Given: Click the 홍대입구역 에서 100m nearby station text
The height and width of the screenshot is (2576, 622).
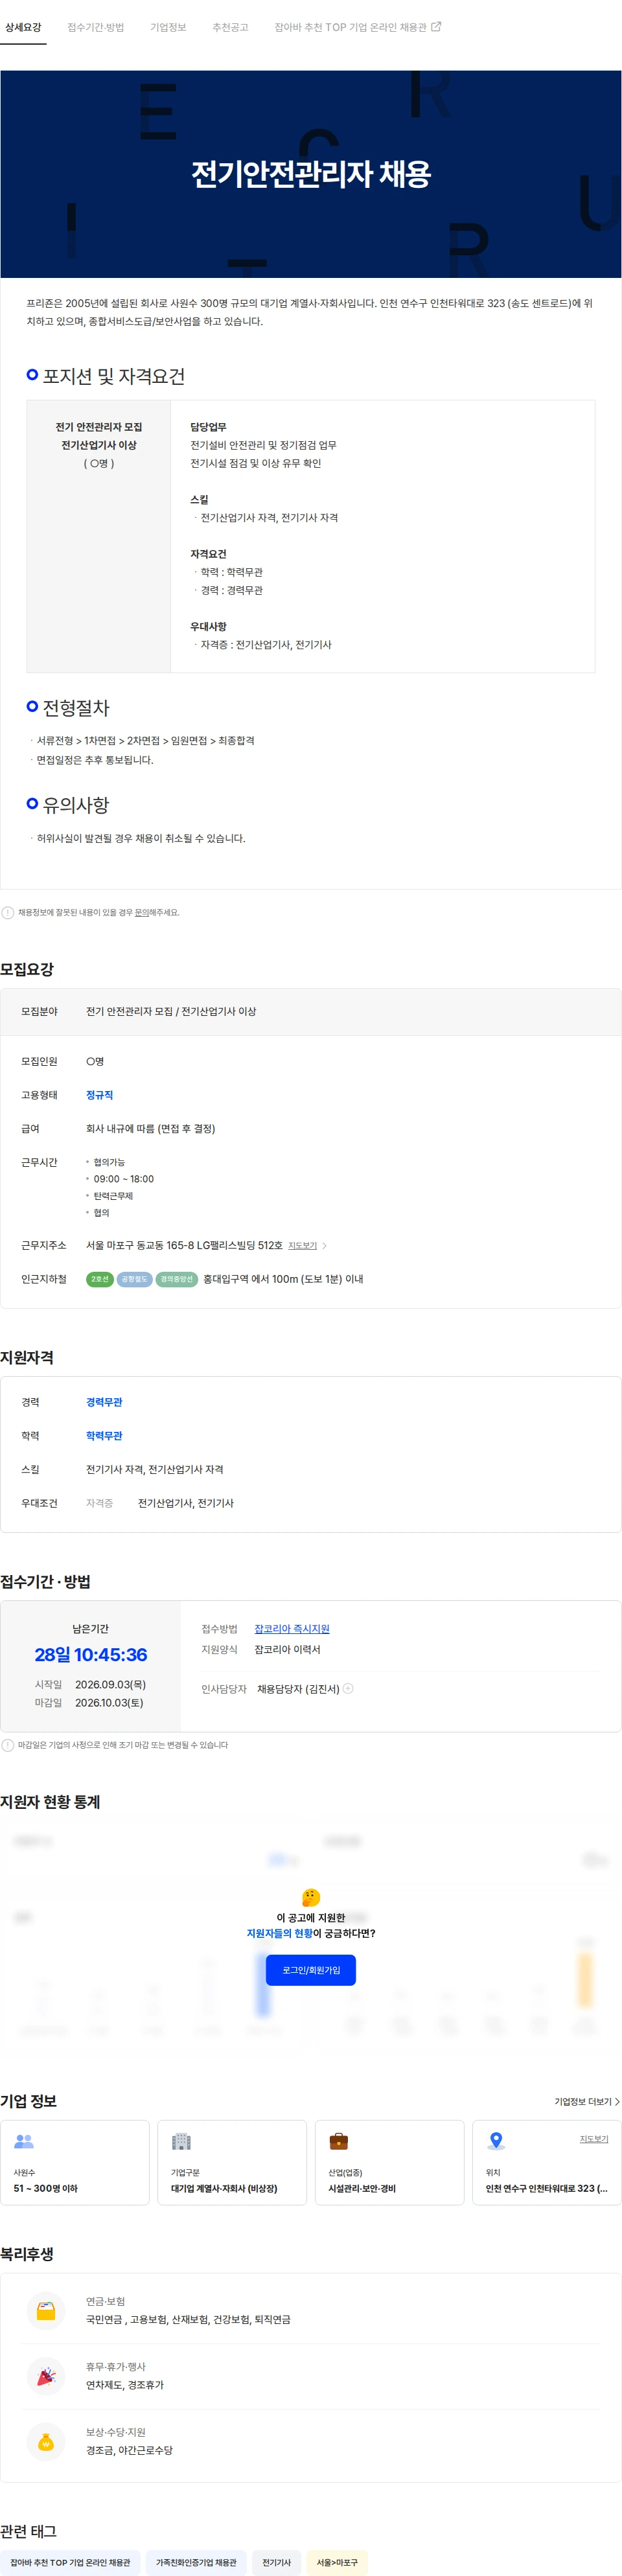Looking at the screenshot, I should pyautogui.click(x=283, y=1279).
